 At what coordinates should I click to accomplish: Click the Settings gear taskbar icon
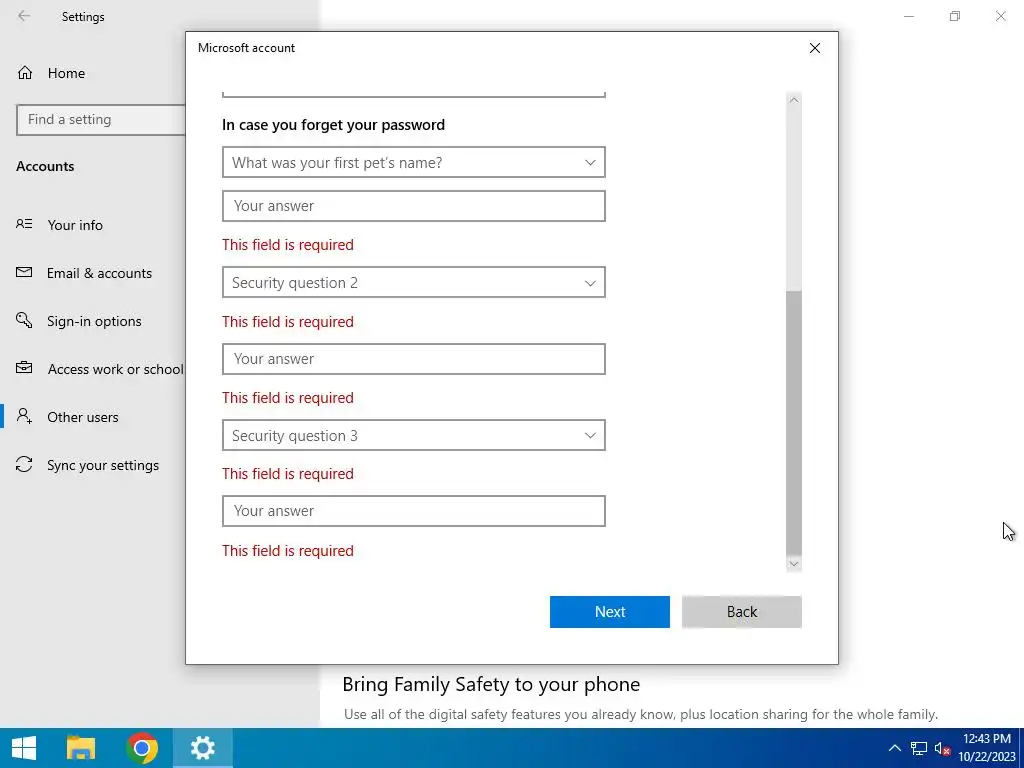click(x=202, y=748)
